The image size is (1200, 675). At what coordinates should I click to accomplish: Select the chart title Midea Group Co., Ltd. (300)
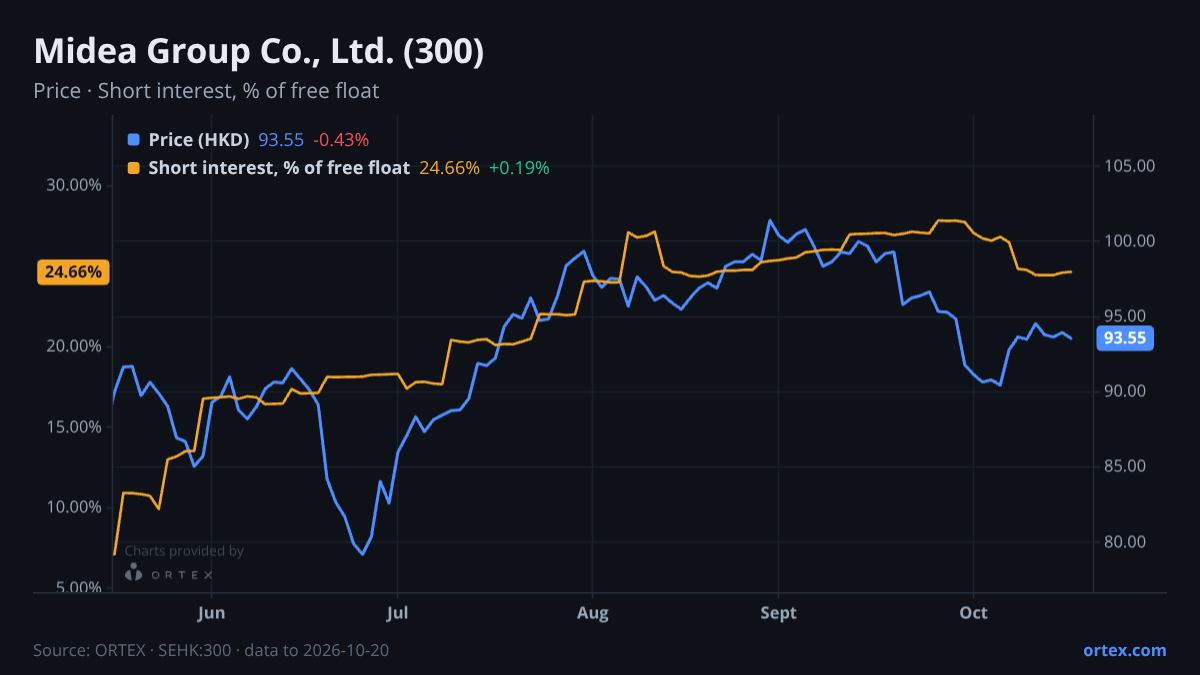(258, 52)
